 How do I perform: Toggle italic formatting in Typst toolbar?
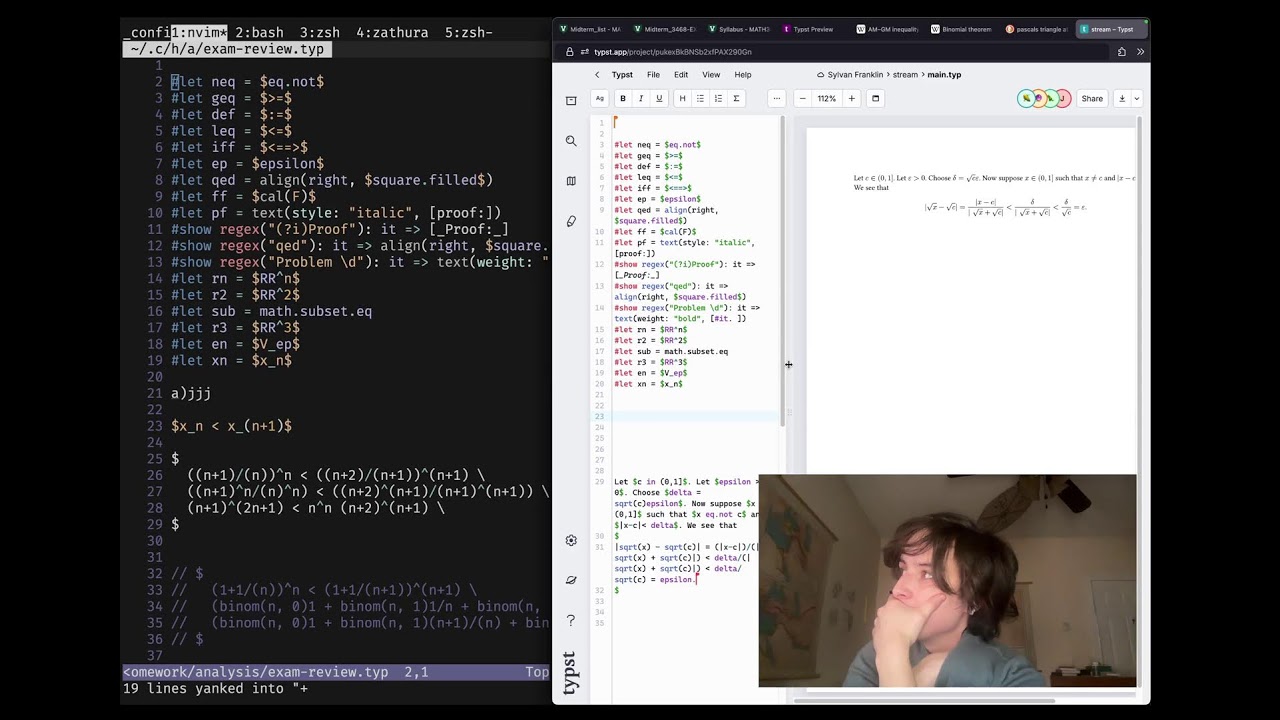coord(641,98)
